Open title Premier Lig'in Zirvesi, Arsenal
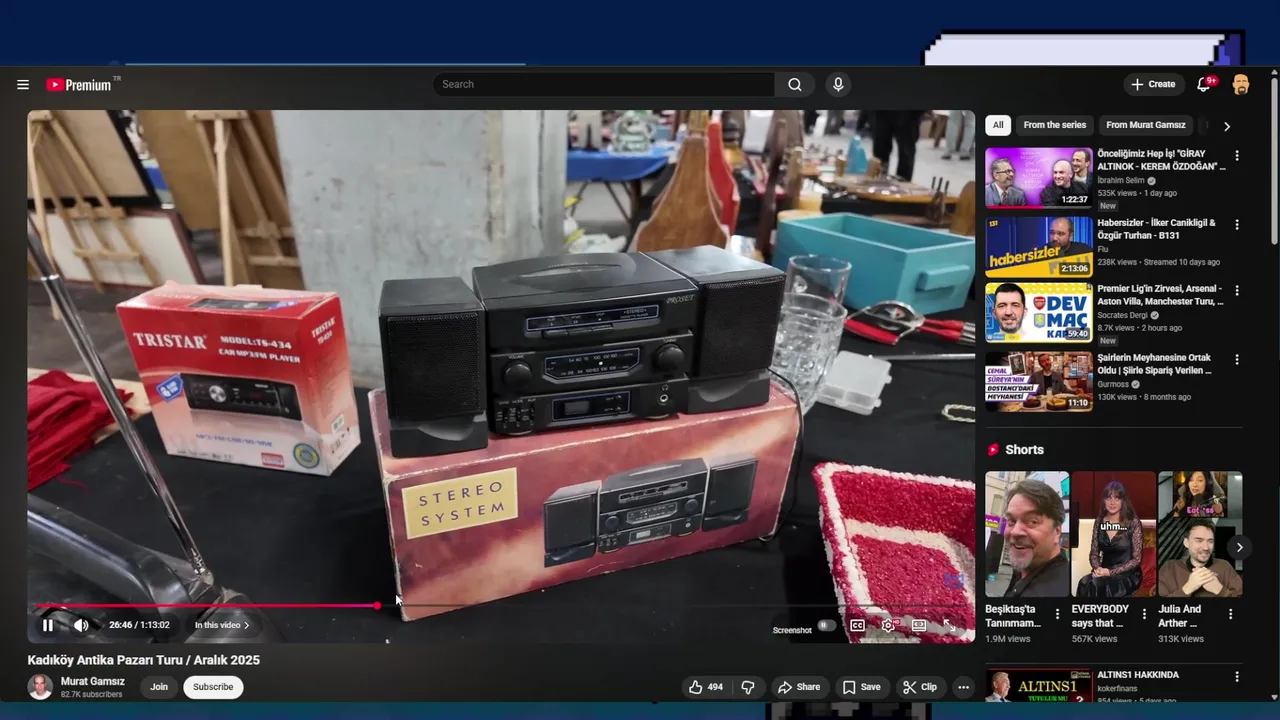 click(x=1161, y=295)
